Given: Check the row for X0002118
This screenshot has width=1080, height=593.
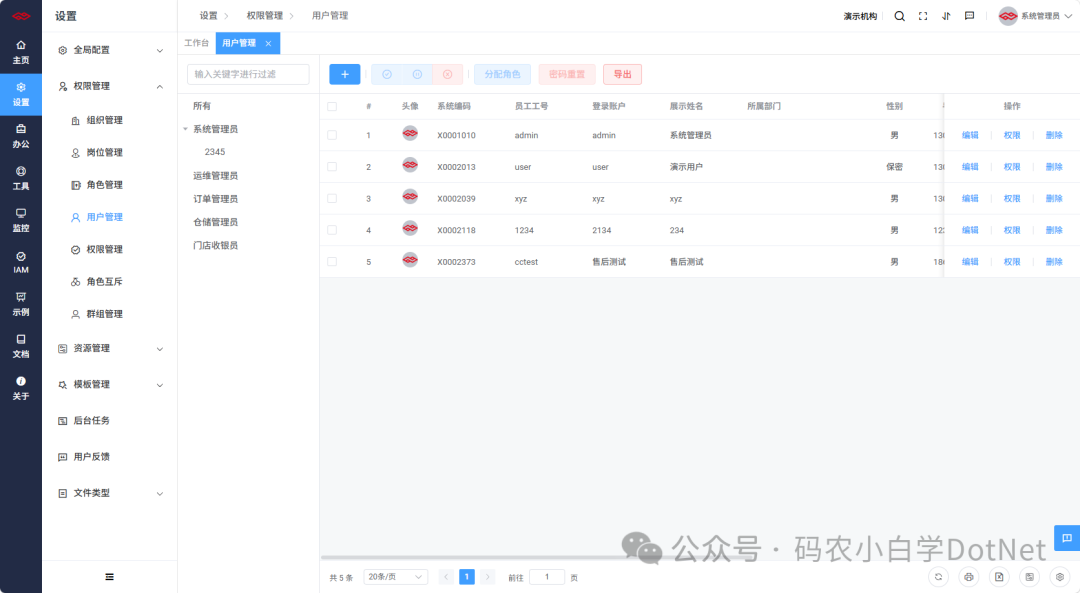Looking at the screenshot, I should click(332, 230).
